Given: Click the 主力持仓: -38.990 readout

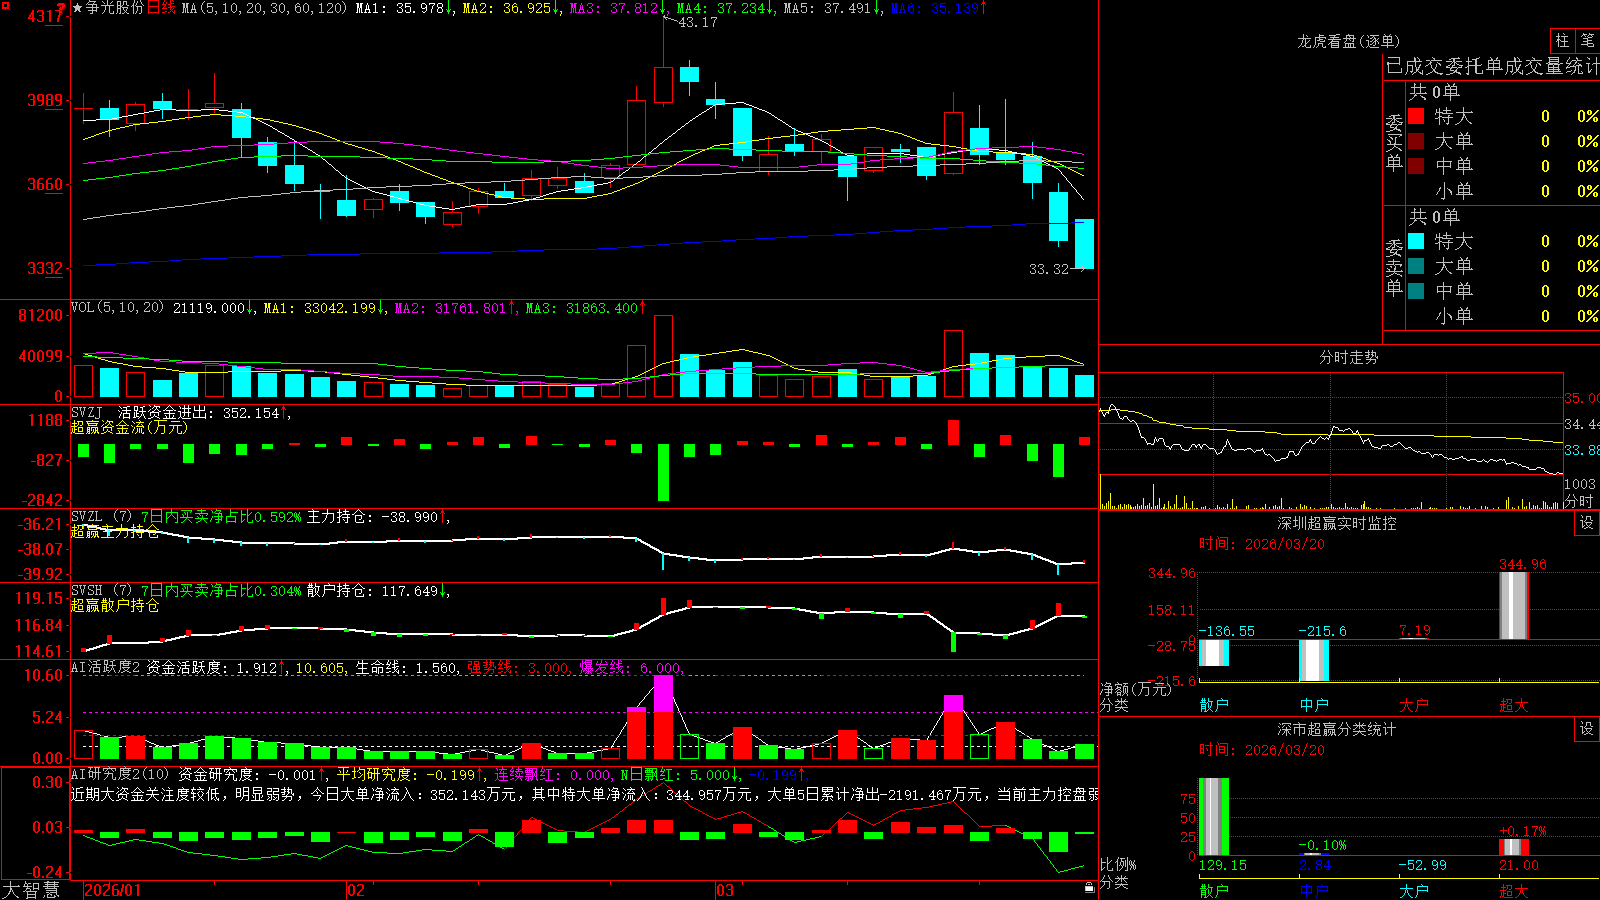Looking at the screenshot, I should [372, 517].
